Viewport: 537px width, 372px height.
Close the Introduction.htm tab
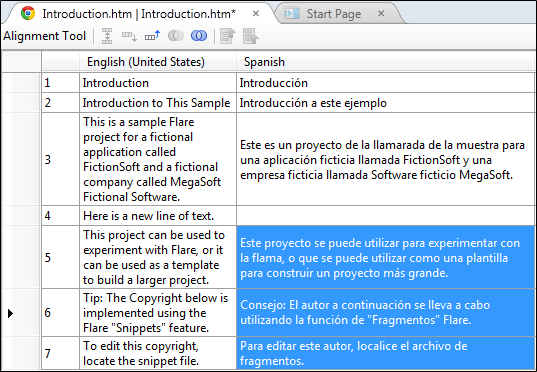[256, 14]
